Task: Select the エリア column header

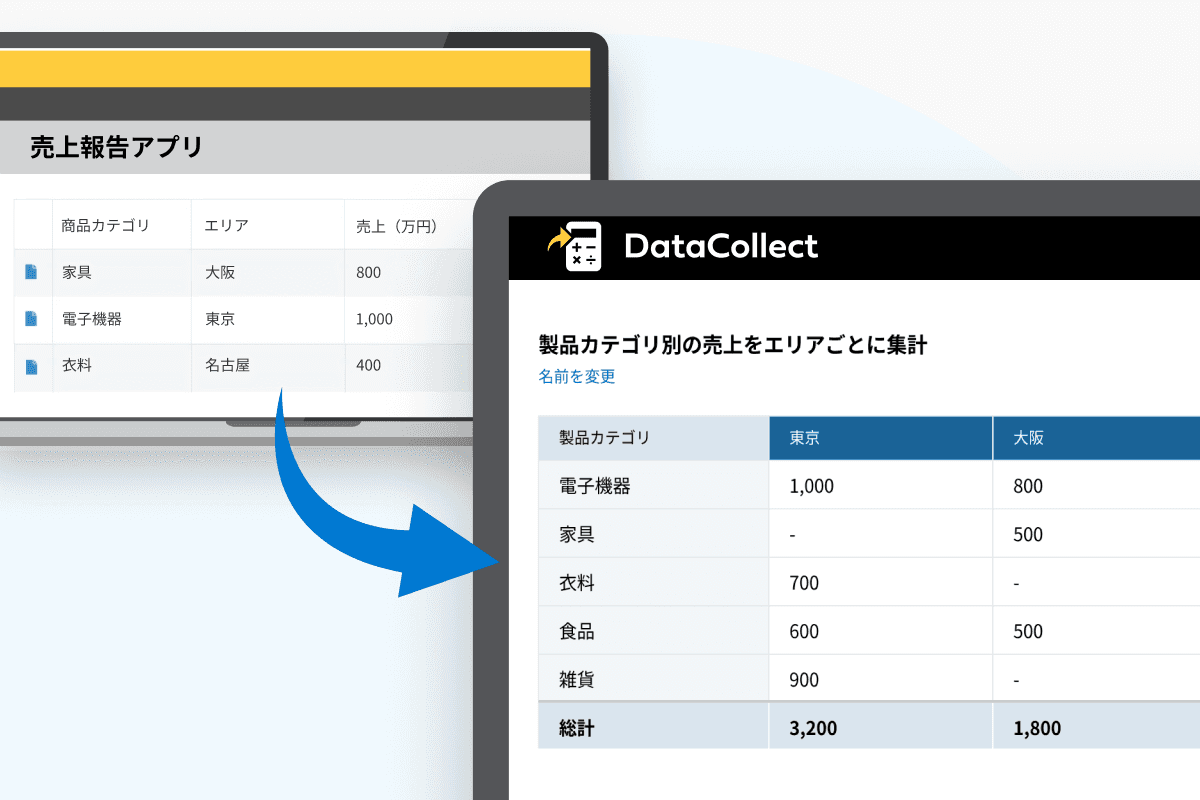Action: (x=226, y=226)
